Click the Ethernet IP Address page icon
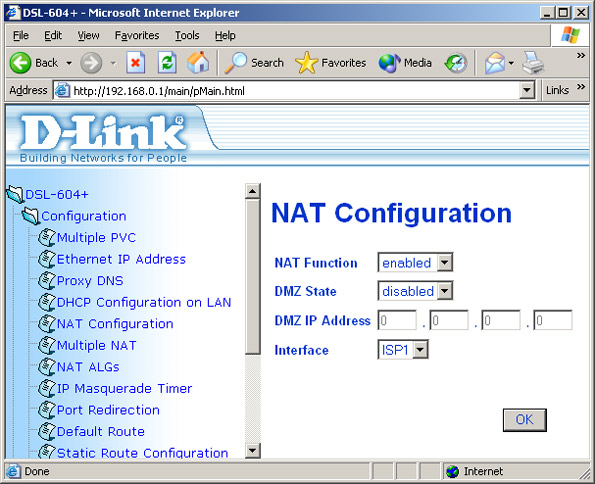Viewport: 595px width, 484px height. (x=47, y=259)
